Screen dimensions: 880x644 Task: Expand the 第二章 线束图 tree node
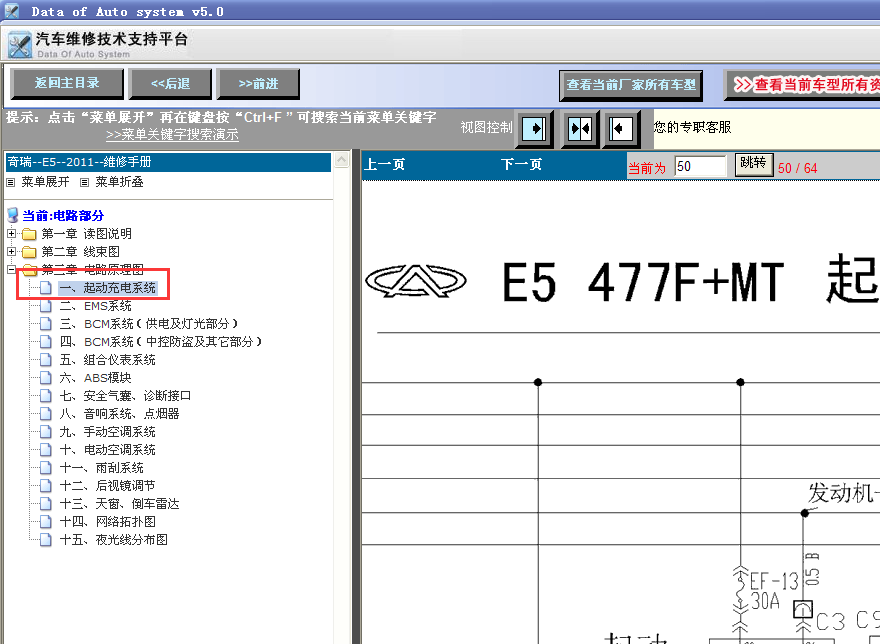(x=11, y=252)
